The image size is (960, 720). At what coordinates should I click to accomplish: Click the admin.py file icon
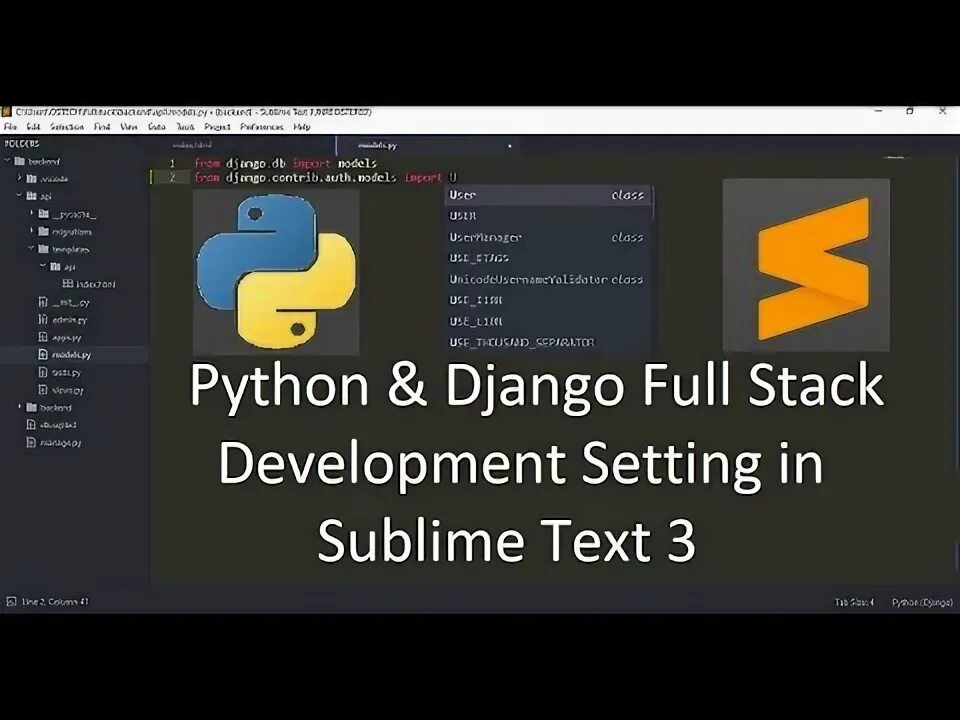(43, 320)
